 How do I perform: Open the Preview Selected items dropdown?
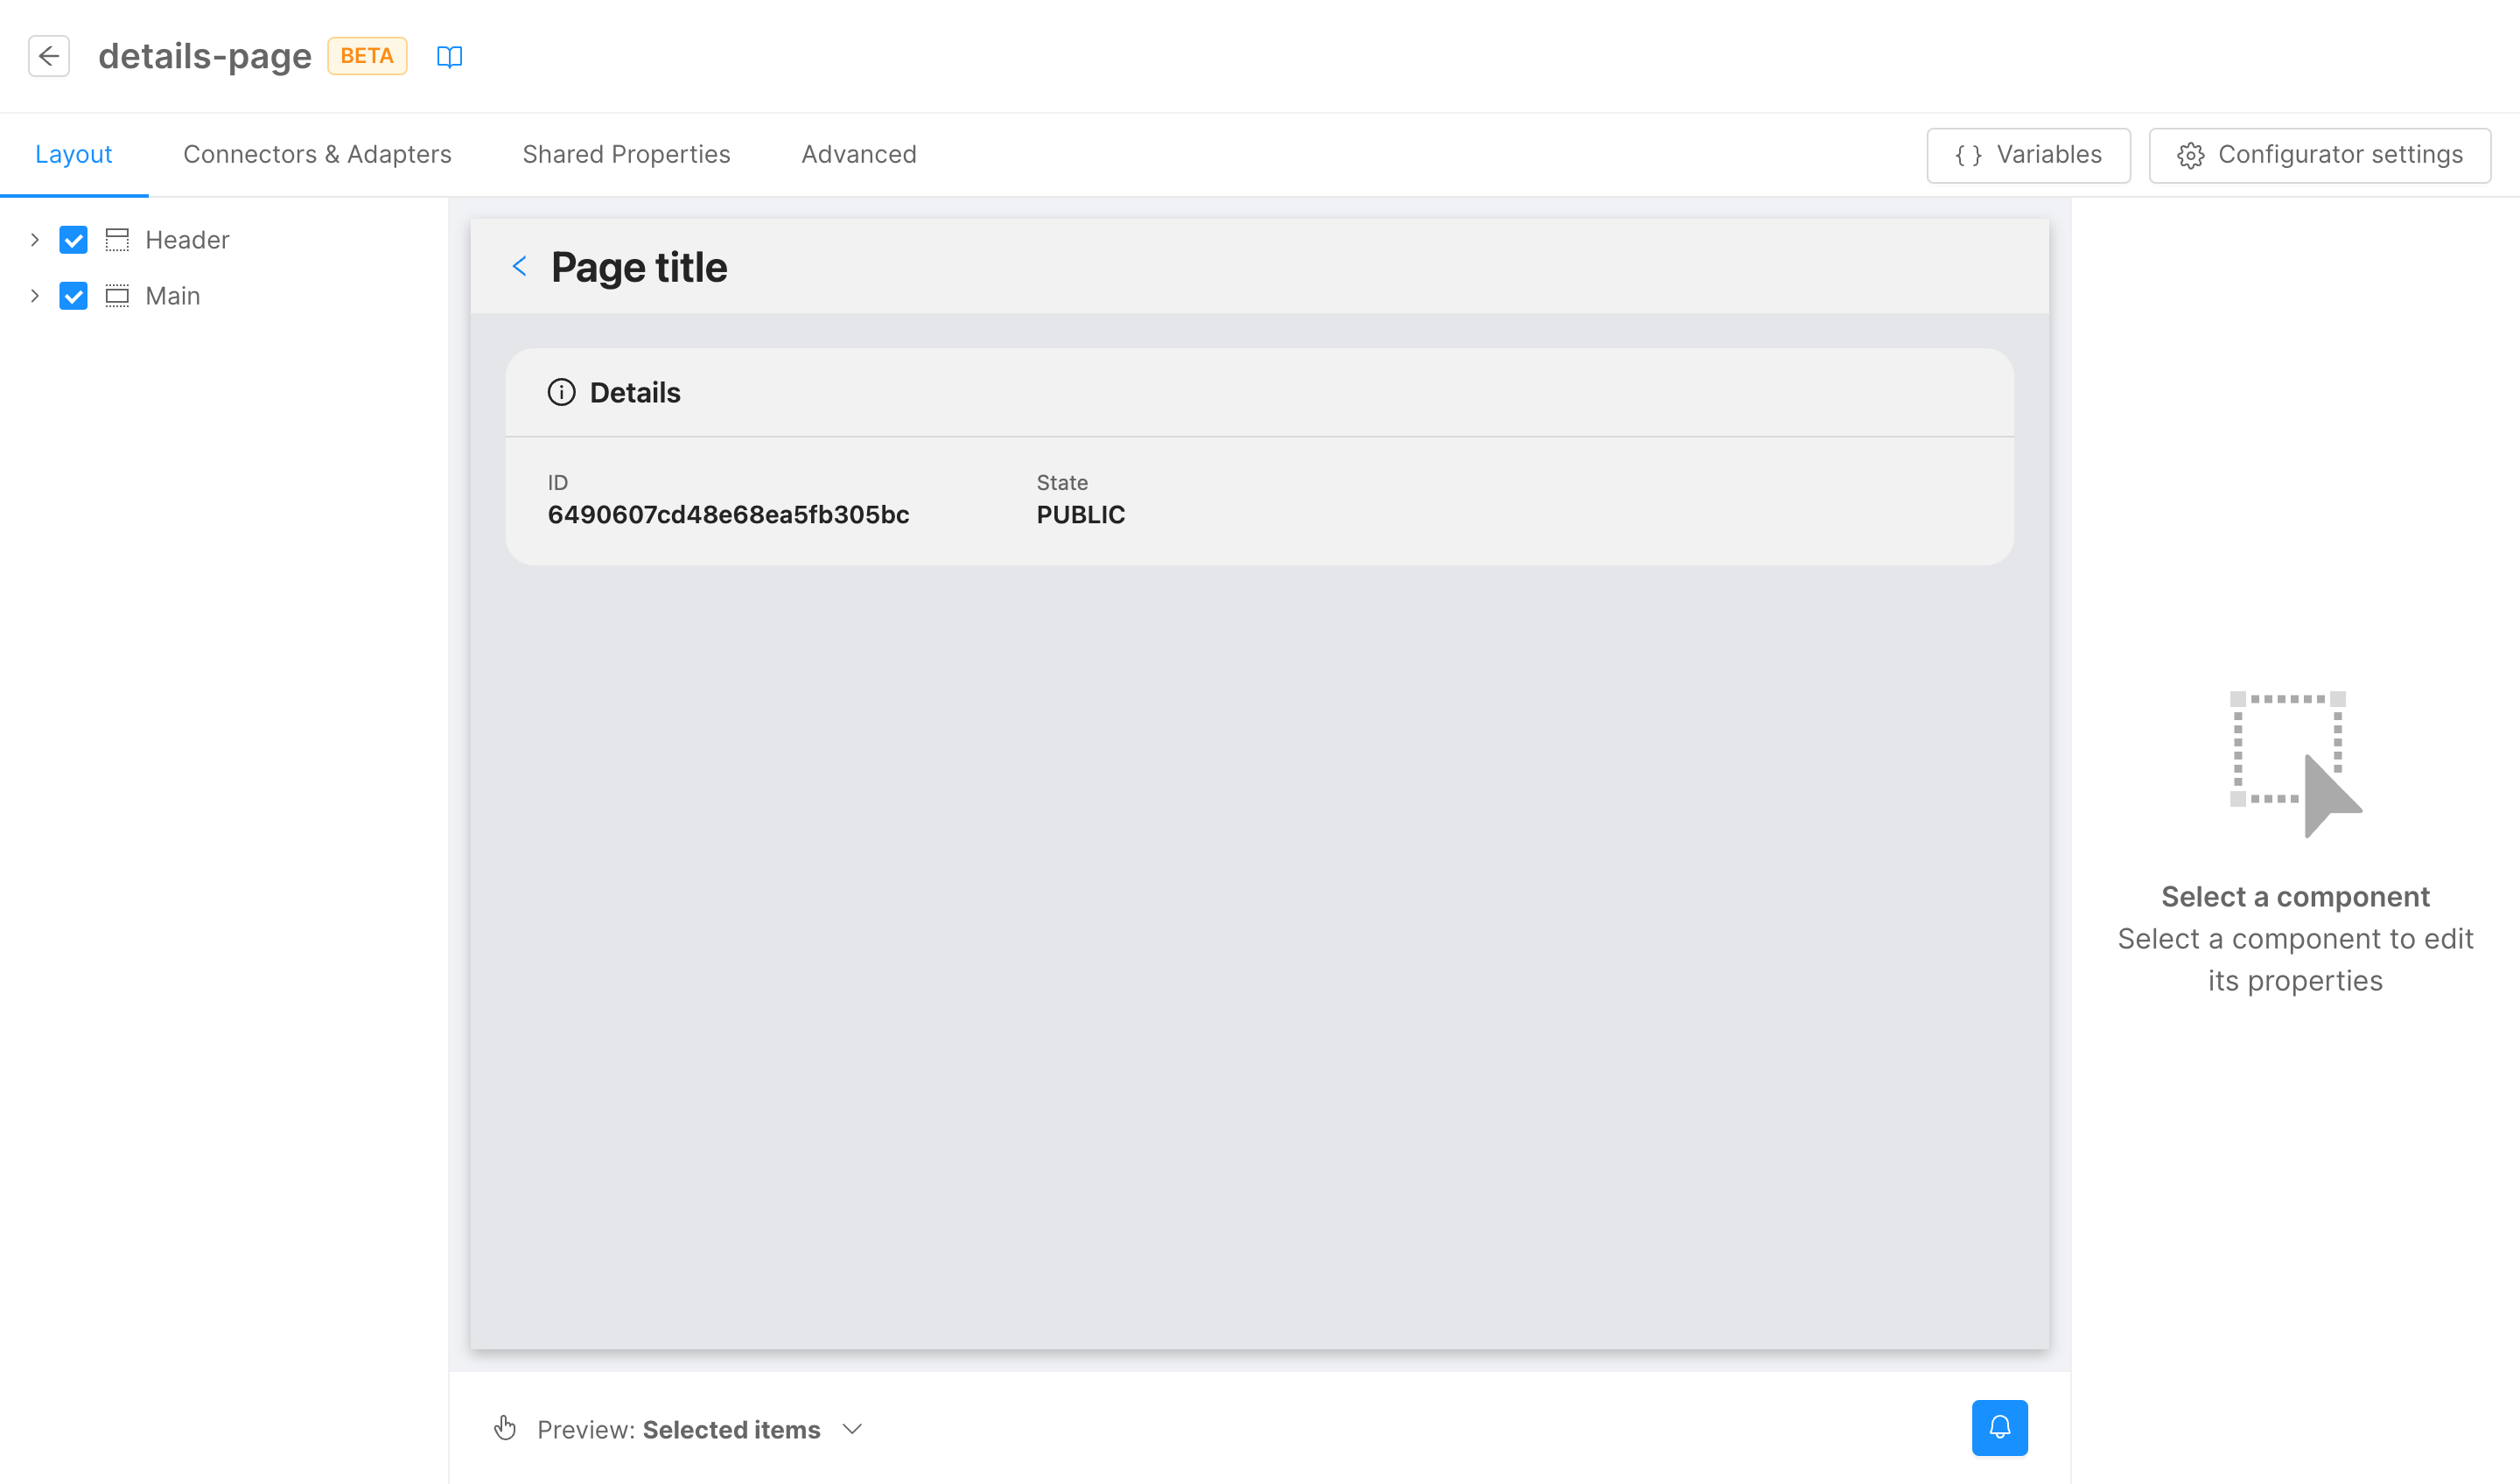click(x=852, y=1429)
